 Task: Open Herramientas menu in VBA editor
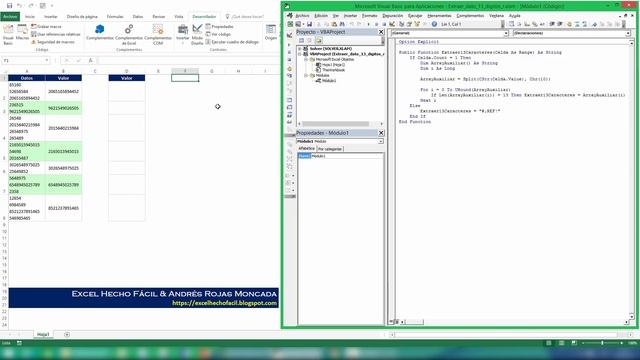tap(439, 16)
